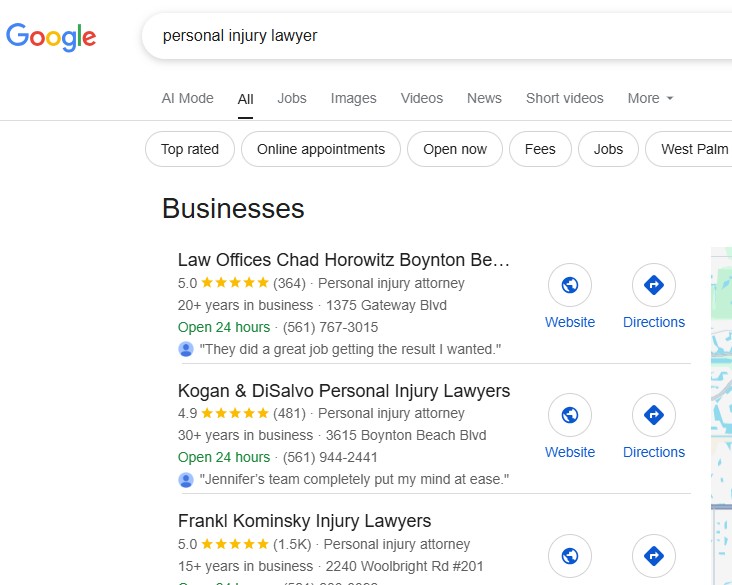The height and width of the screenshot is (585, 732).
Task: Switch to the AI Mode tab
Action: pos(188,98)
